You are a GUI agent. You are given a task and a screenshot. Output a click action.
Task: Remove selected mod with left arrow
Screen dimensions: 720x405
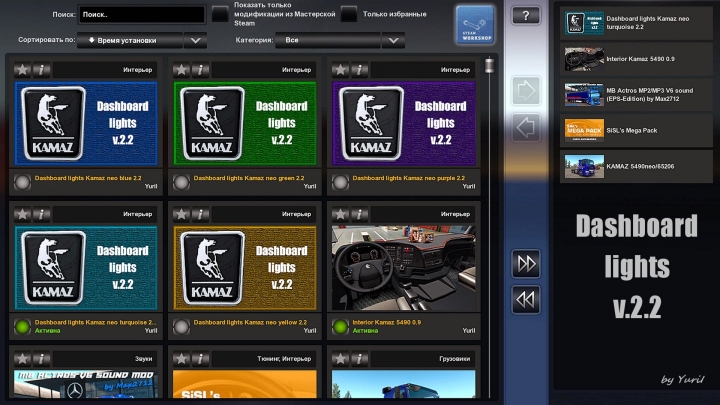[526, 128]
